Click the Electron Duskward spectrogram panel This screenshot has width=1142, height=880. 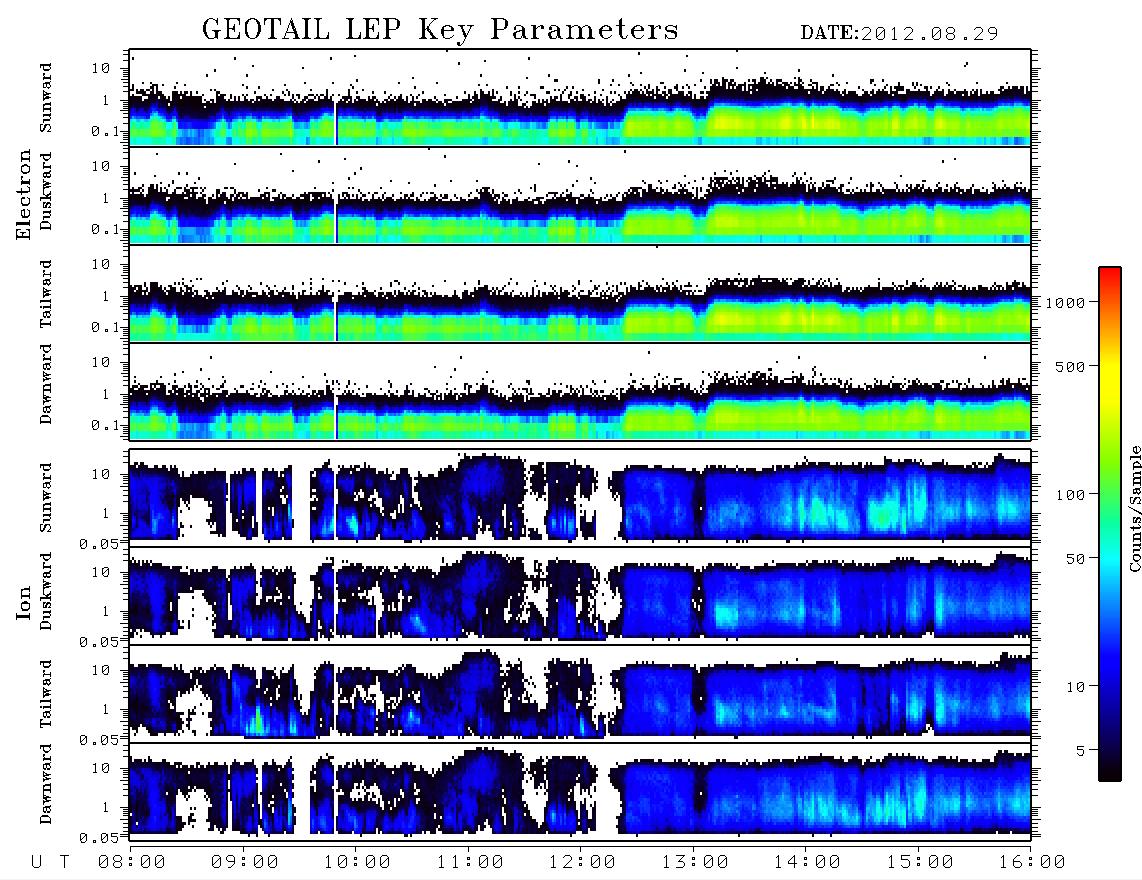click(x=580, y=196)
